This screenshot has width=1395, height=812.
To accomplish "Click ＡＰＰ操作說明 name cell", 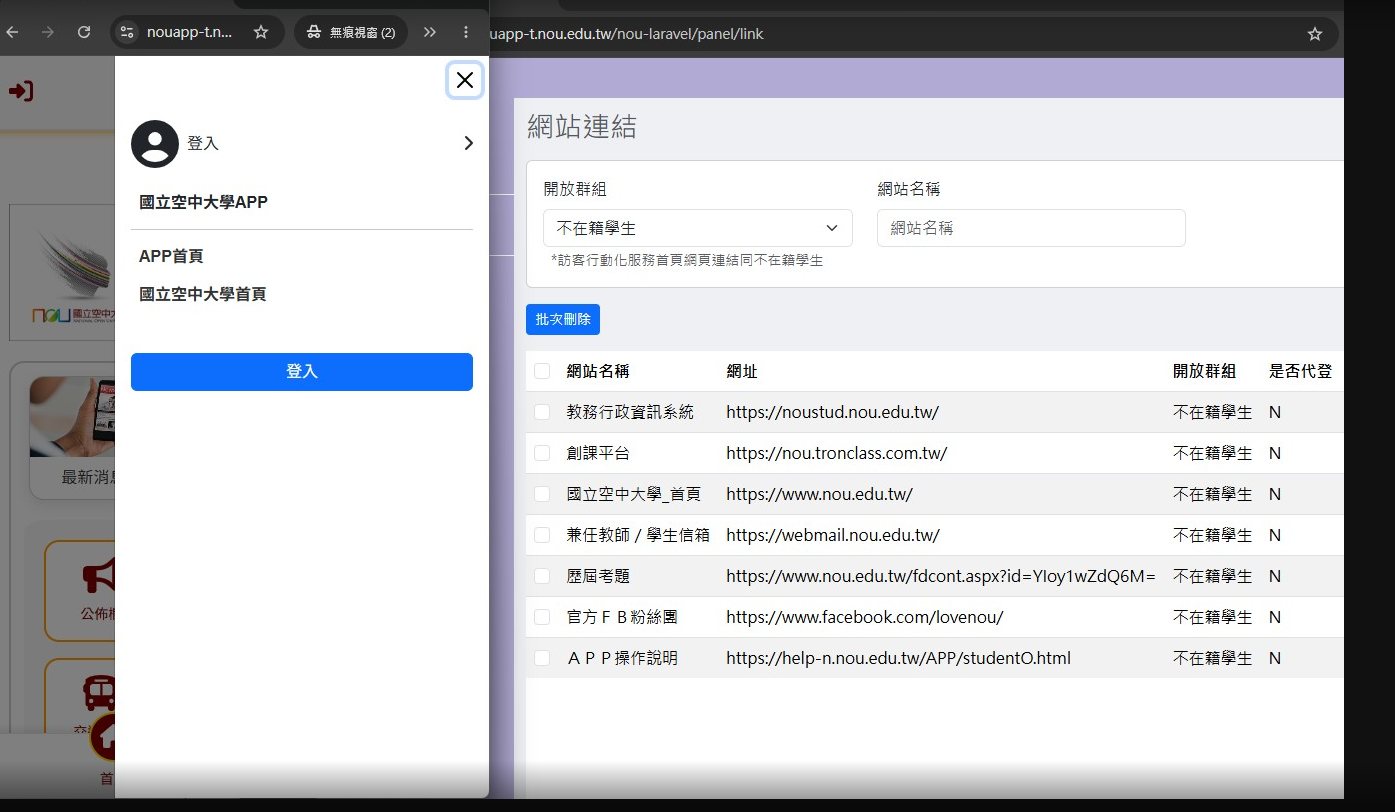I will tap(622, 658).
